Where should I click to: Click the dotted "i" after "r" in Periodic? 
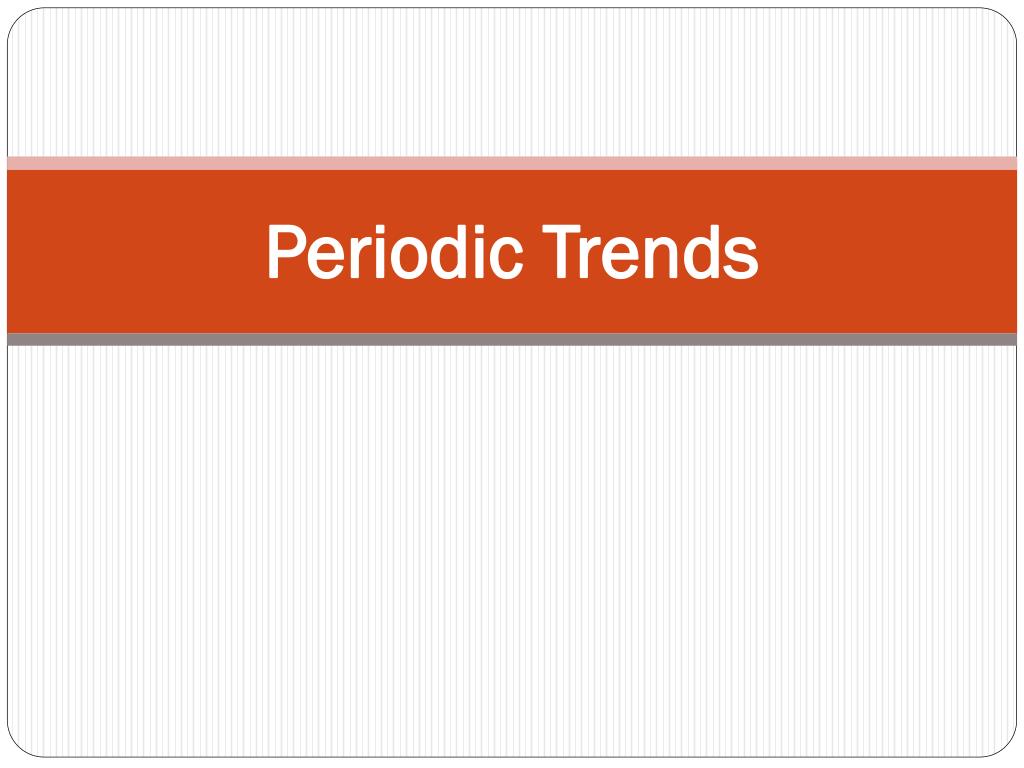coord(379,252)
